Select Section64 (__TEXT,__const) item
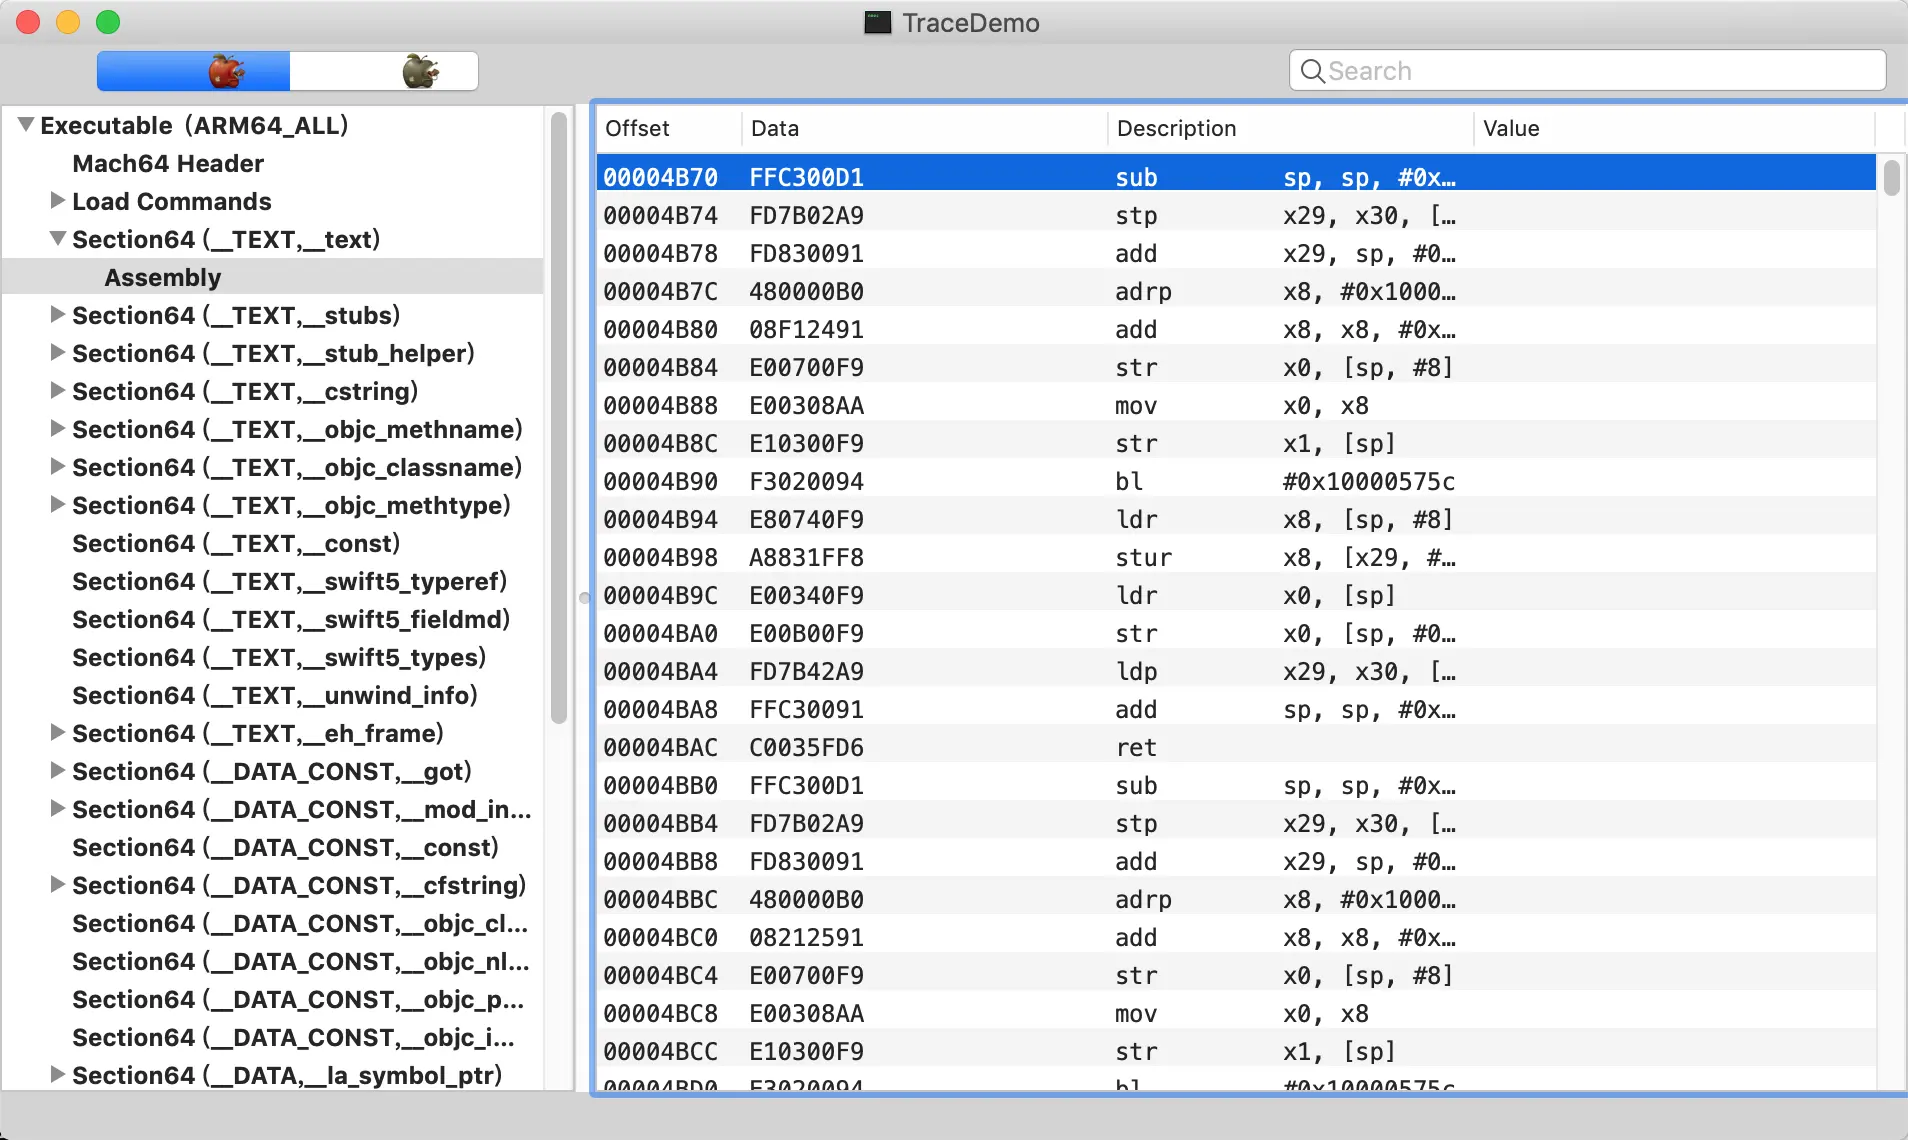Image resolution: width=1908 pixels, height=1140 pixels. coord(236,543)
